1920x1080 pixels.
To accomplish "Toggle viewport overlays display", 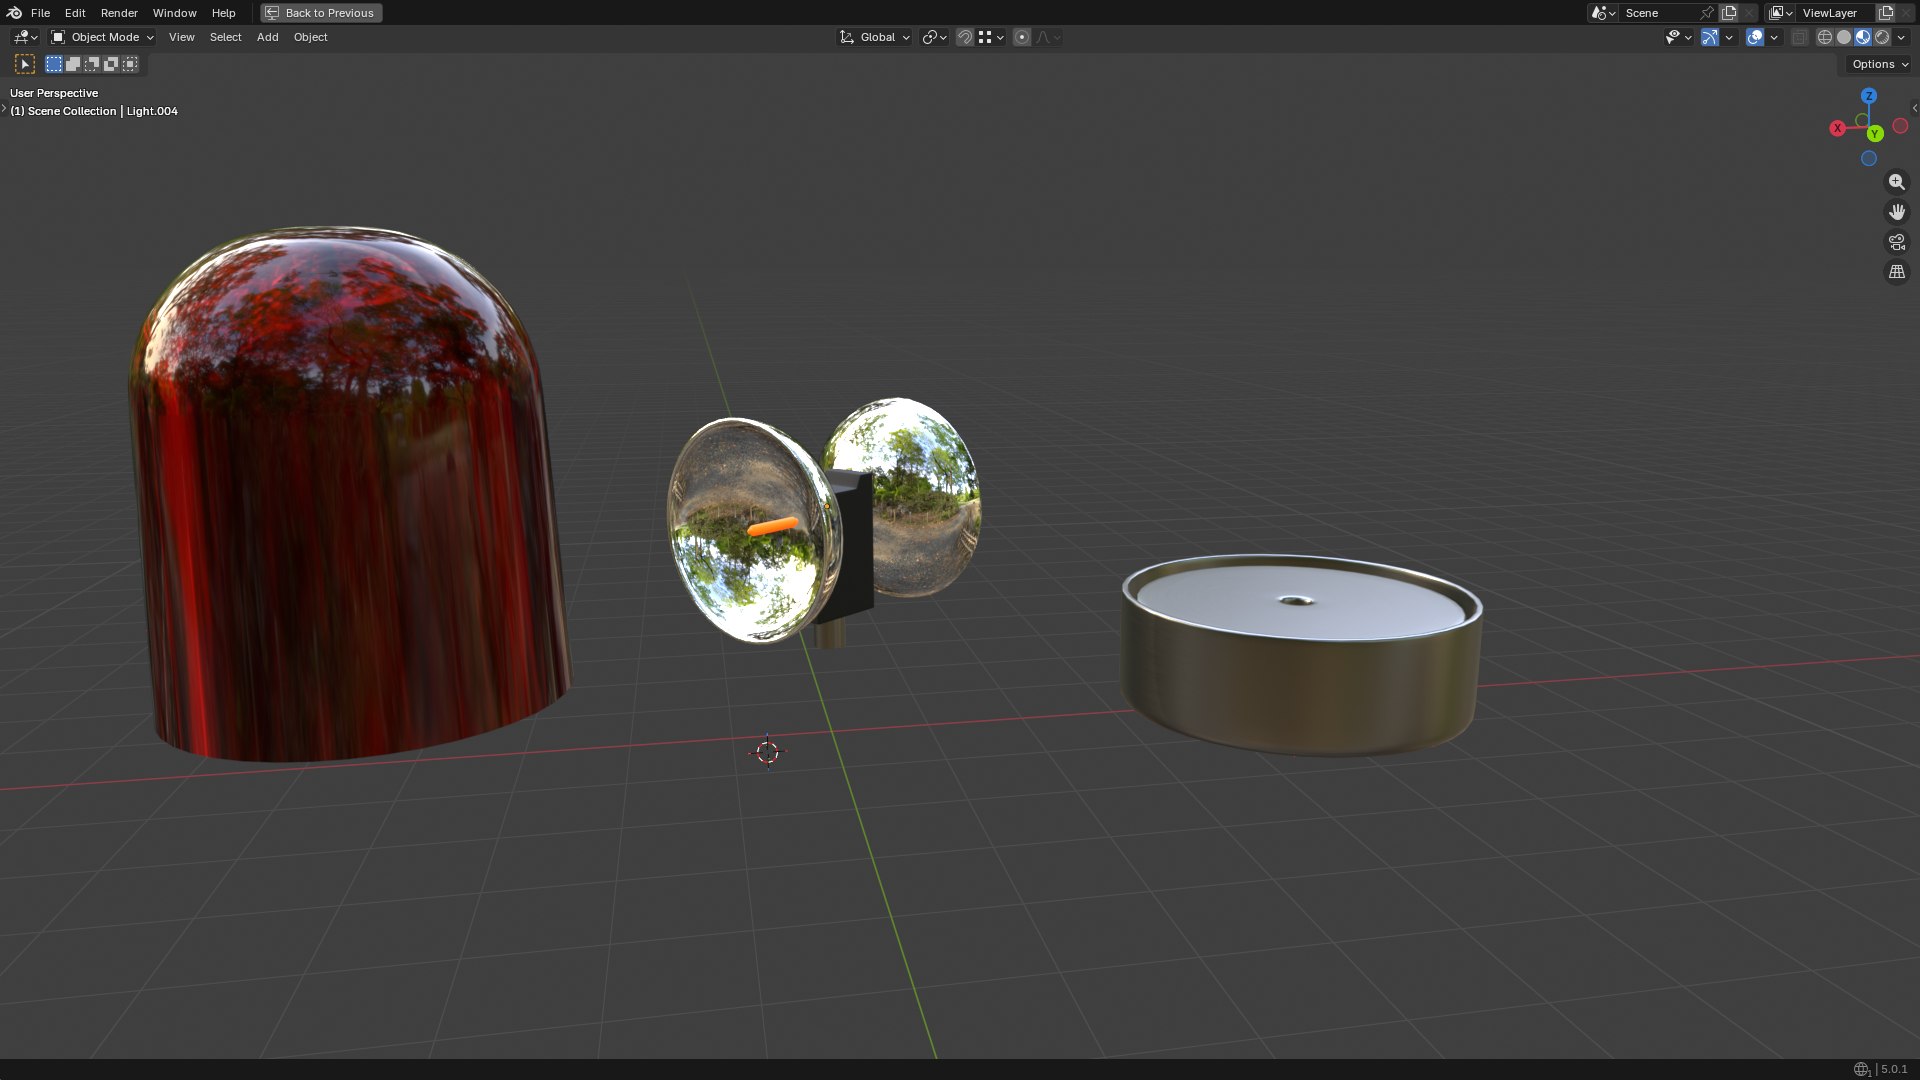I will coord(1755,37).
